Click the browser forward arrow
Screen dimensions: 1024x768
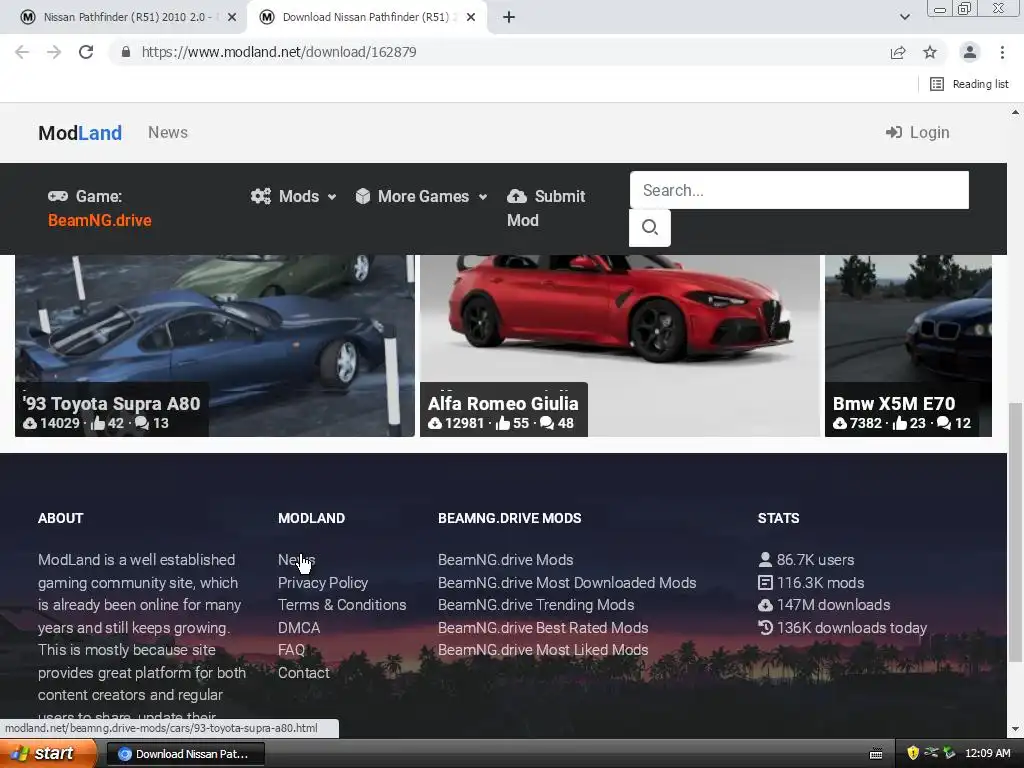54,52
